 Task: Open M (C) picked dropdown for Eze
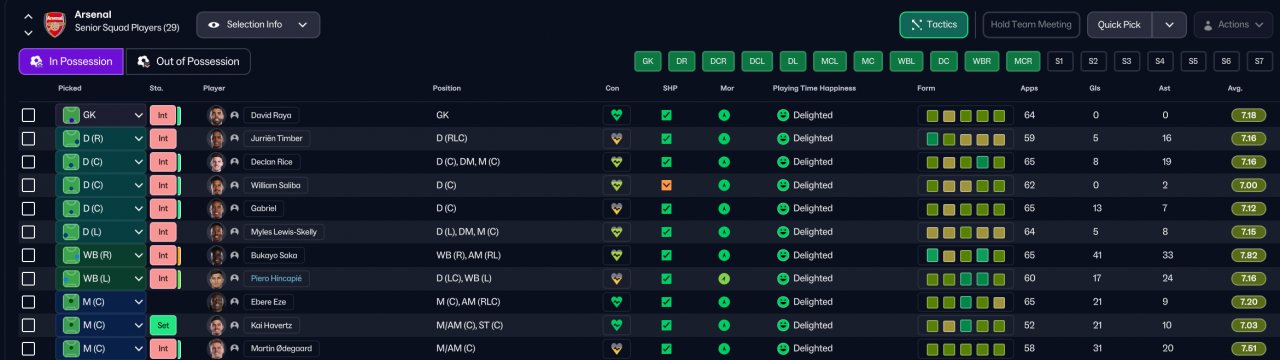[x=101, y=302]
